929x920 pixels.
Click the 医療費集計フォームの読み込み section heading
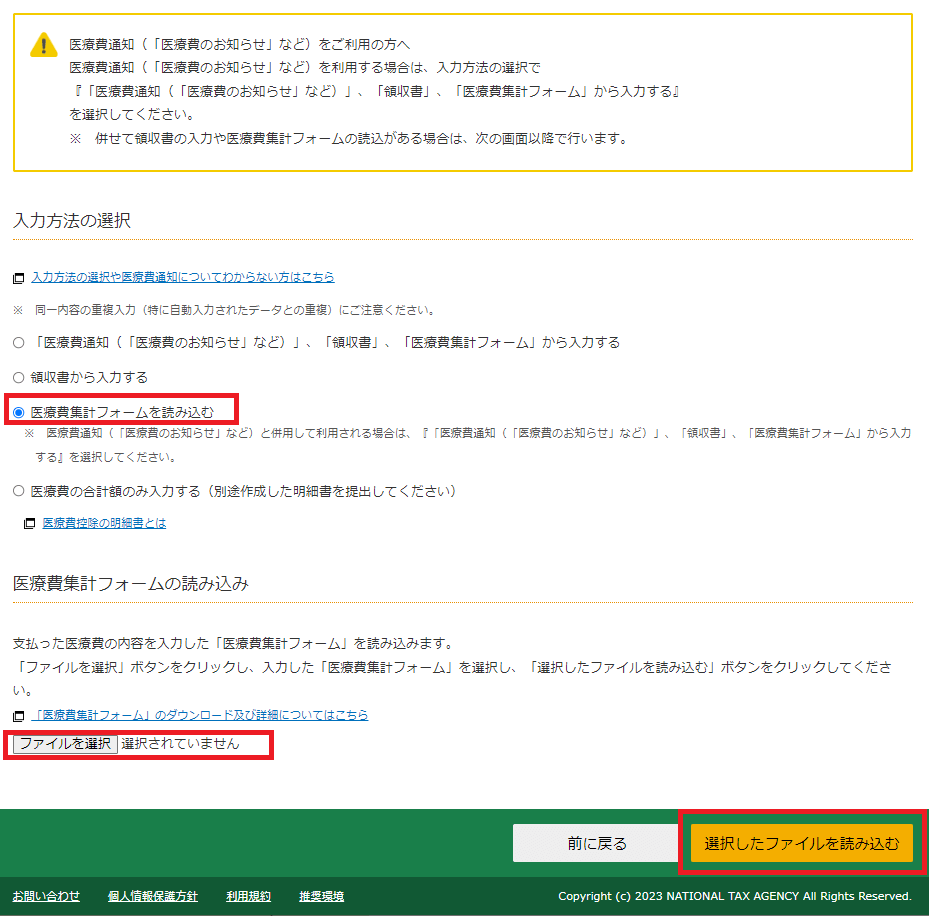[130, 584]
